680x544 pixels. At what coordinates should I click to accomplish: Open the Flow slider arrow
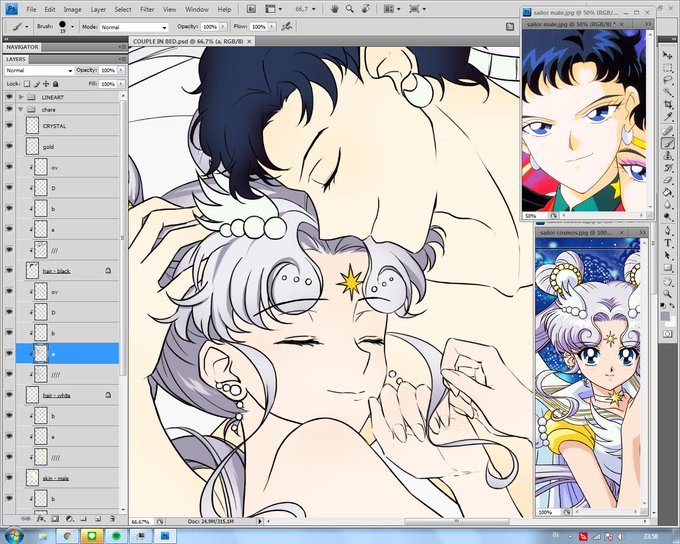(272, 27)
